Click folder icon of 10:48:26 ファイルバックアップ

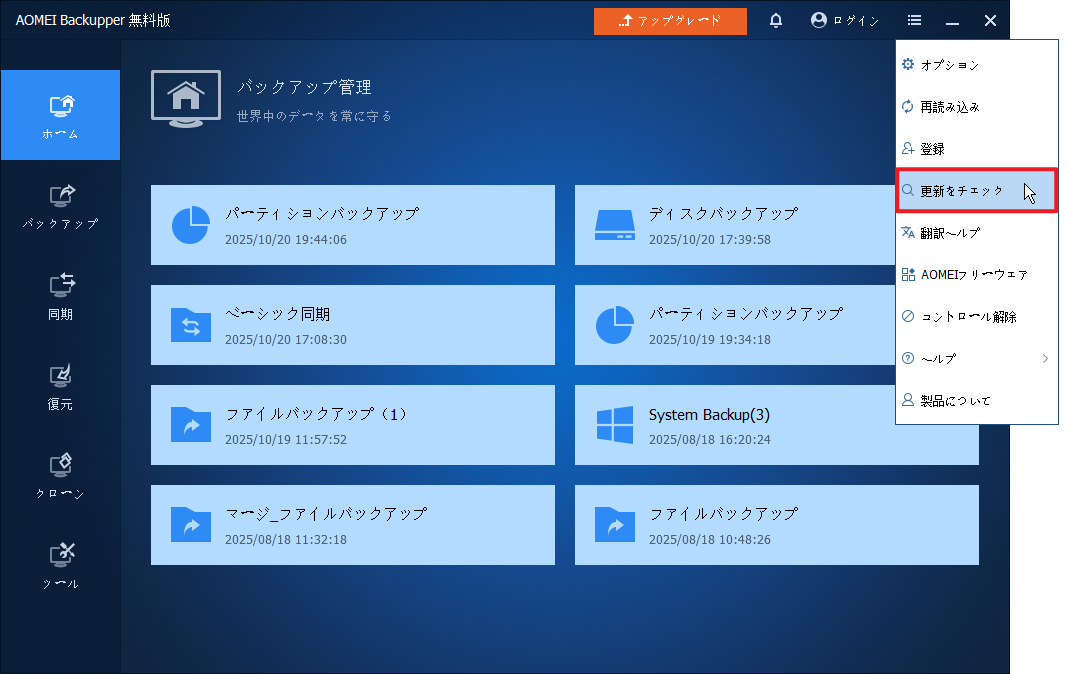pos(615,525)
